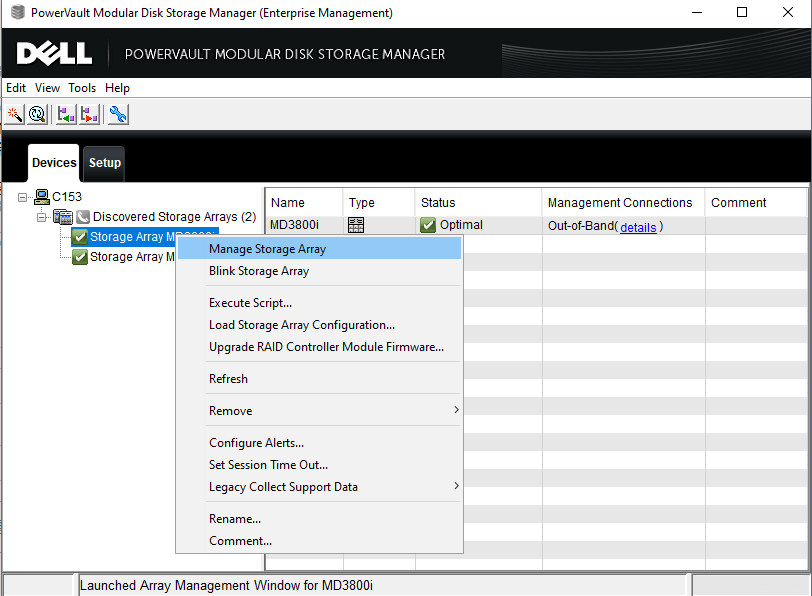Click the rescan magnifier toolbar icon
812x596 pixels.
[x=38, y=114]
